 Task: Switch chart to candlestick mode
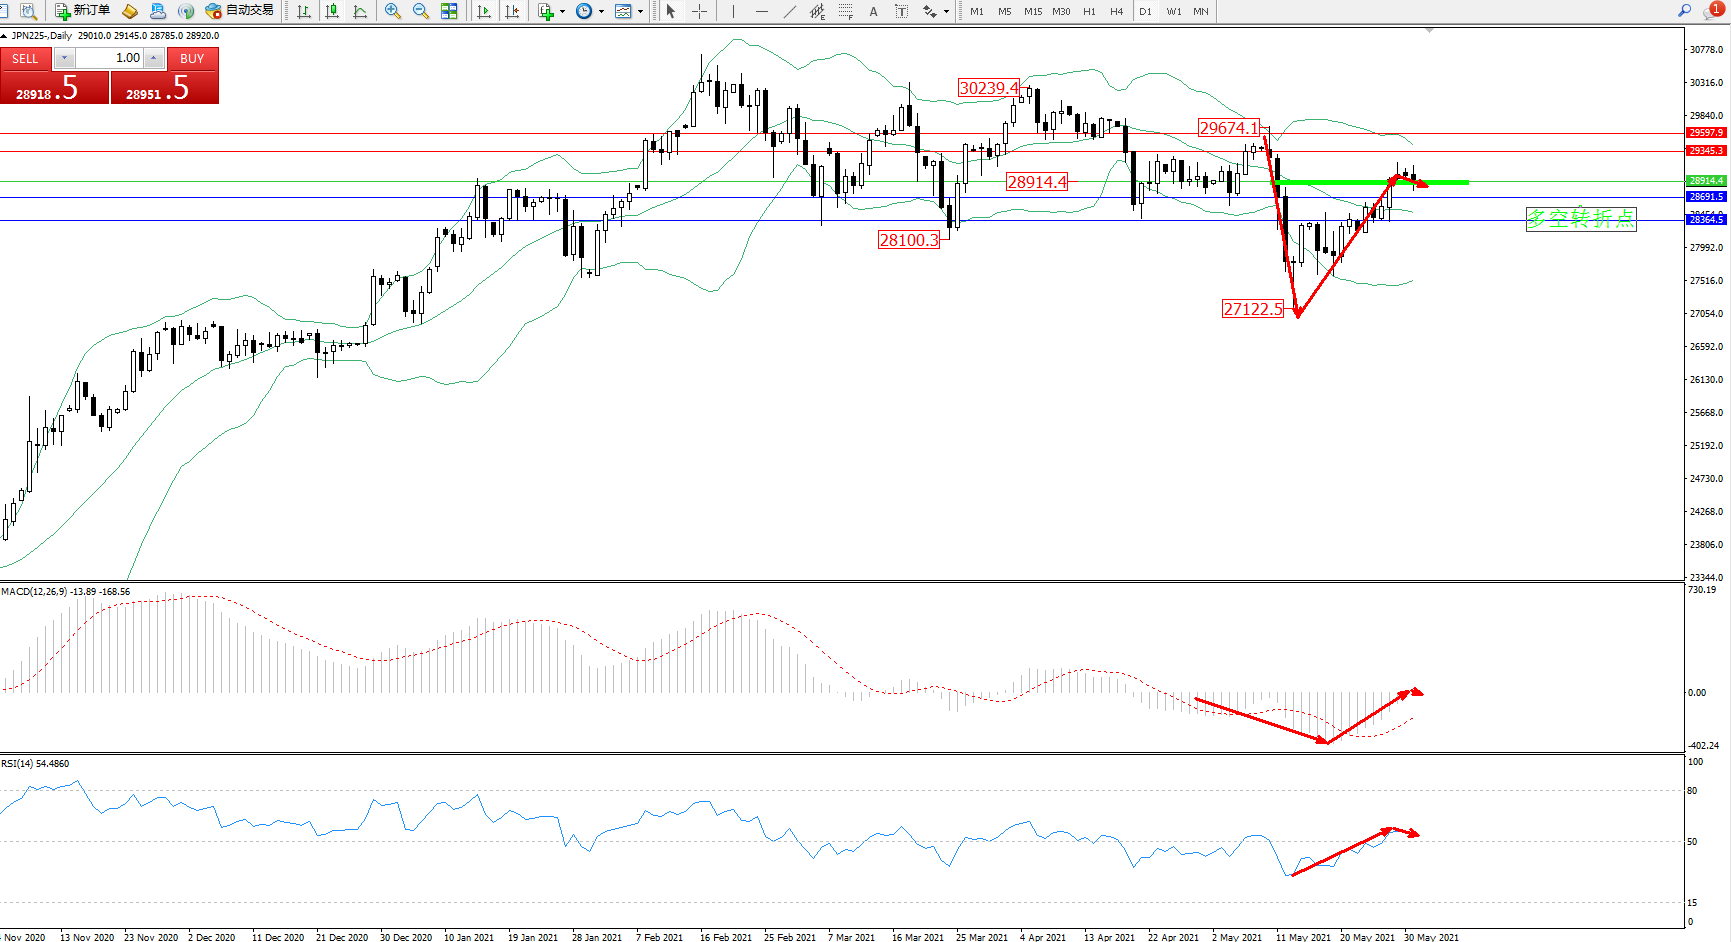(x=332, y=11)
